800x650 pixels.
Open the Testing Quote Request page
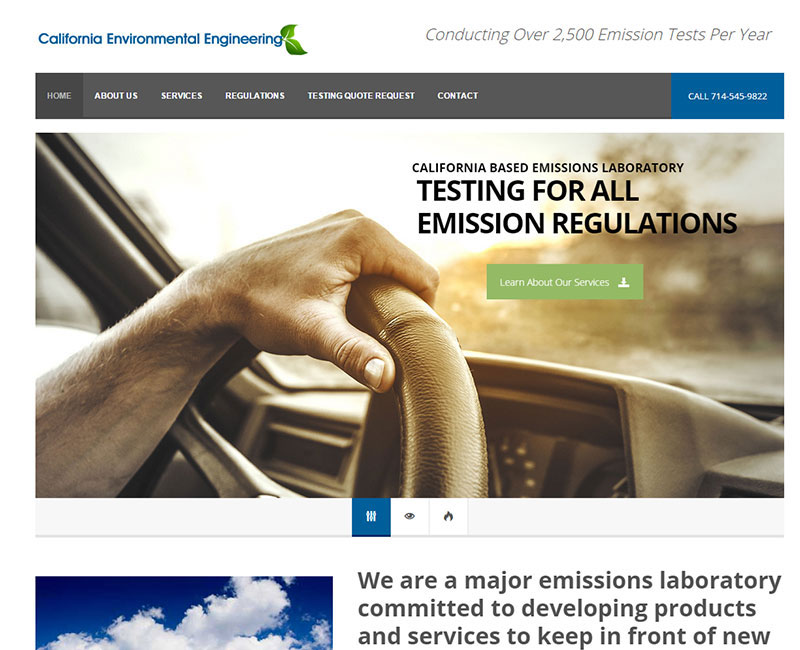(360, 96)
